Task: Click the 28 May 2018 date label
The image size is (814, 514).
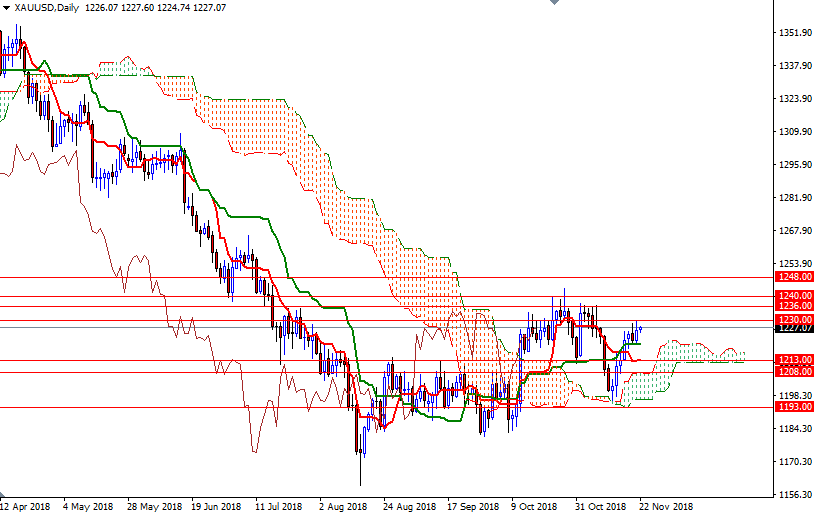Action: [x=154, y=506]
